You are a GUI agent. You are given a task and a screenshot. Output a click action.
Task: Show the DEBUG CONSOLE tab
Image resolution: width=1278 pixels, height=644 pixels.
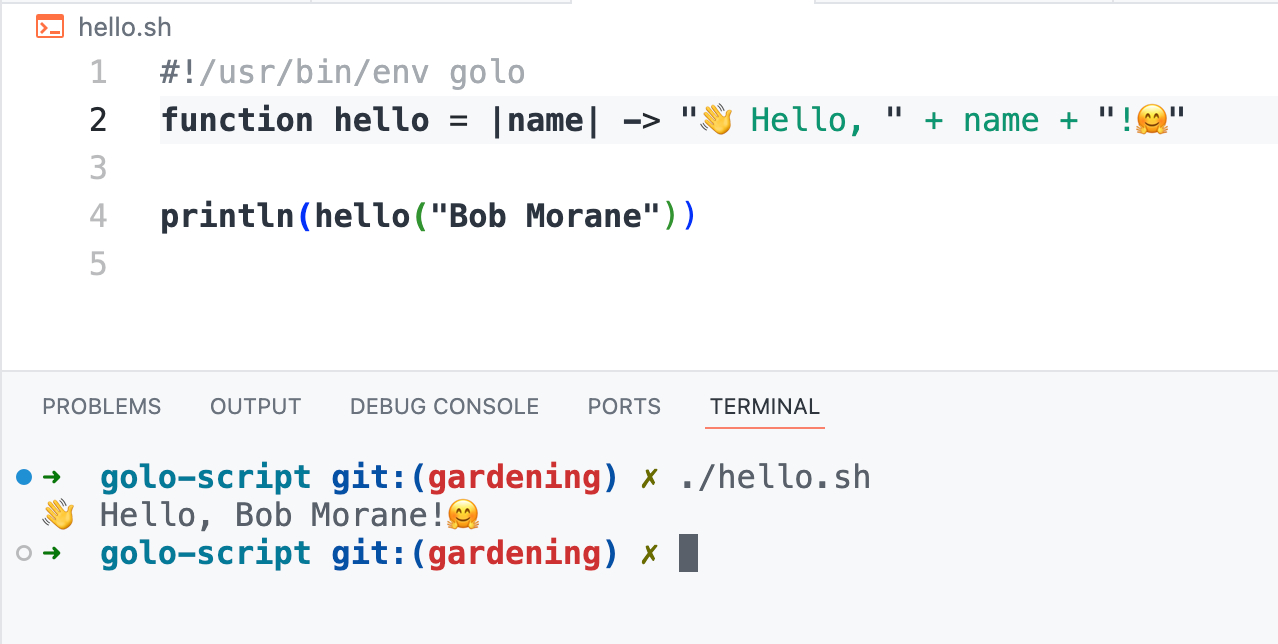(444, 406)
